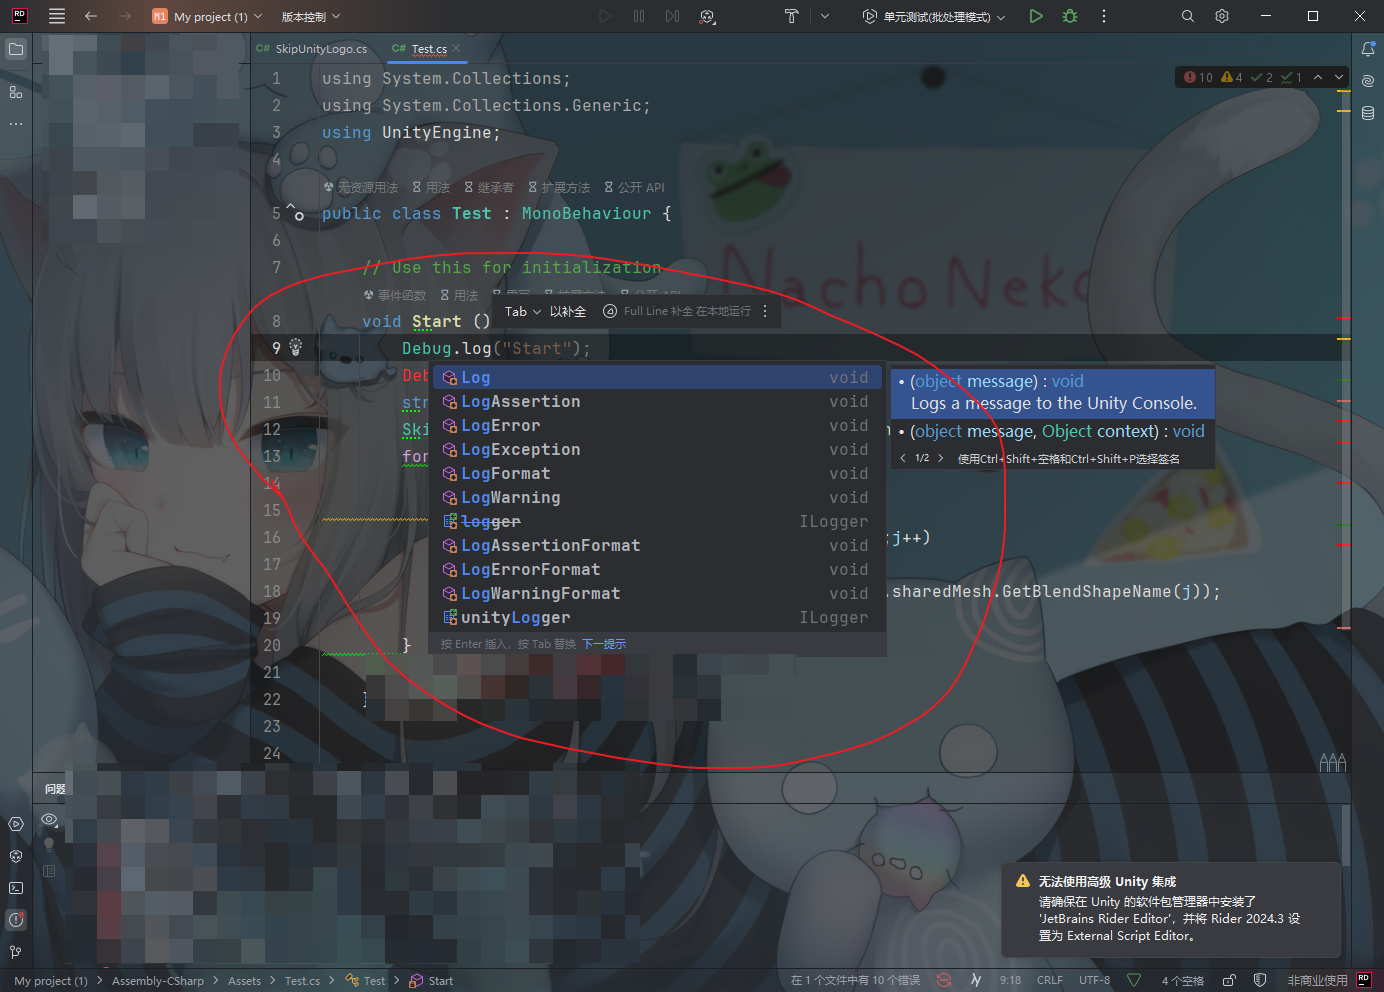The height and width of the screenshot is (992, 1384).
Task: Open the main hamburger menu
Action: click(56, 16)
